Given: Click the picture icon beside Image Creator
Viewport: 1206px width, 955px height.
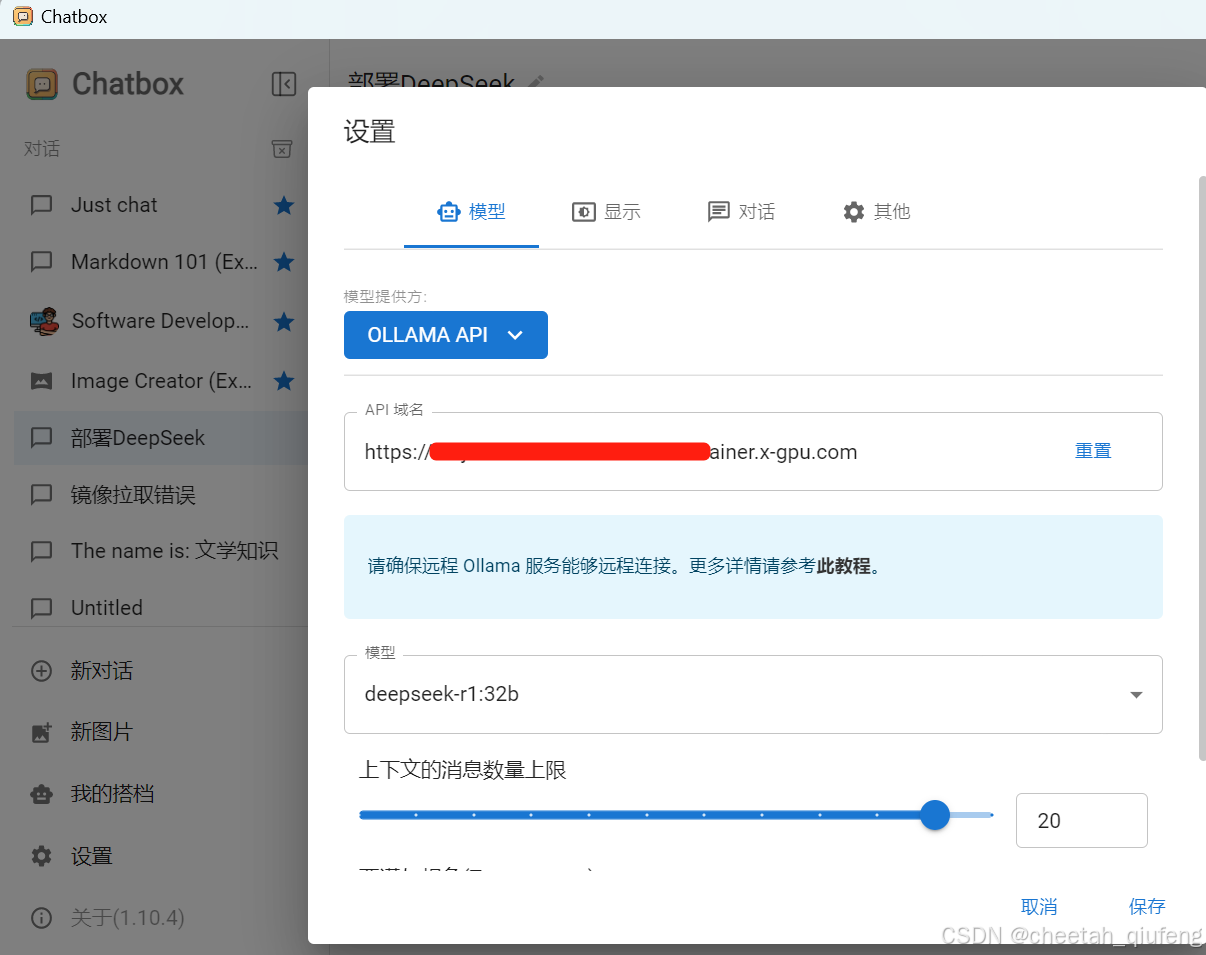Looking at the screenshot, I should tap(41, 381).
